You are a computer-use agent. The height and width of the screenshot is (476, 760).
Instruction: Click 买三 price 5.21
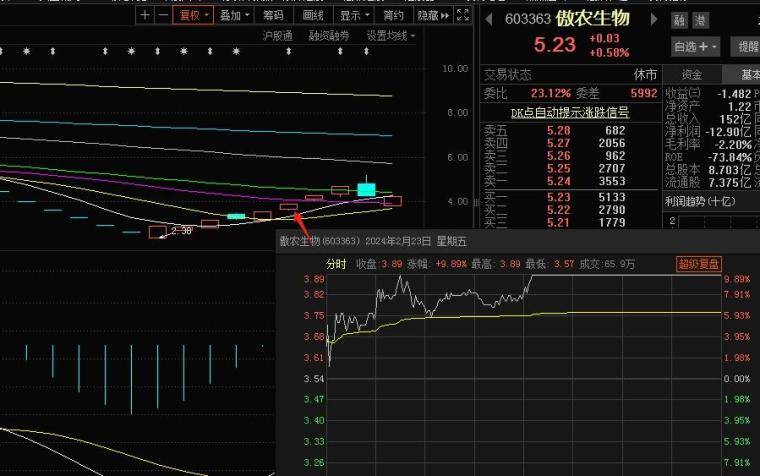coord(558,222)
